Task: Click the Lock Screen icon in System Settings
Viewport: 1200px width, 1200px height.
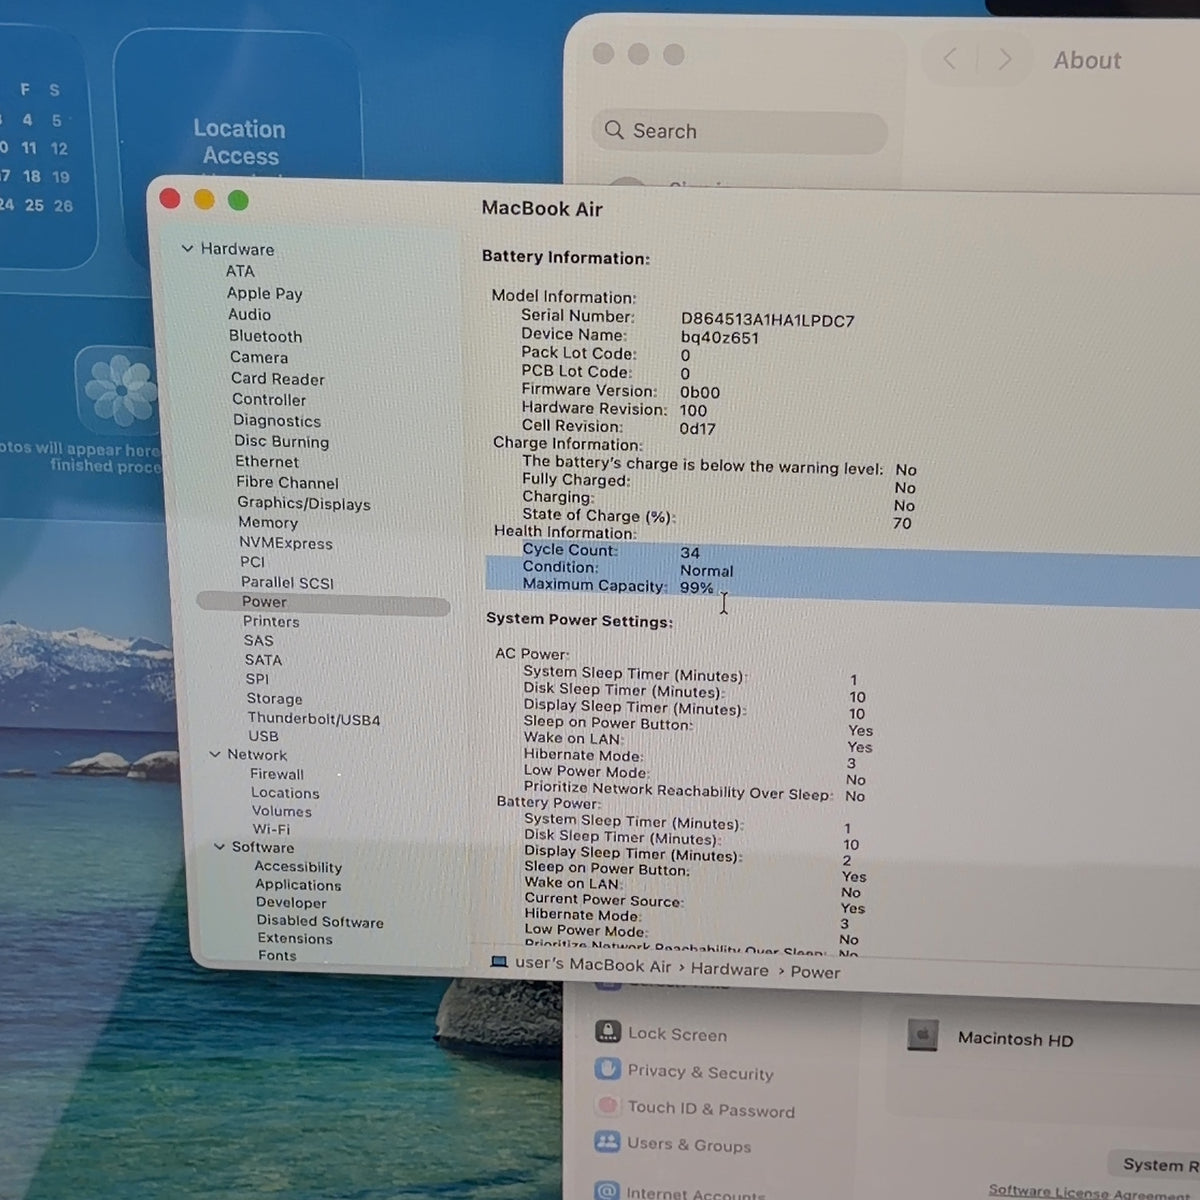Action: [x=607, y=1031]
